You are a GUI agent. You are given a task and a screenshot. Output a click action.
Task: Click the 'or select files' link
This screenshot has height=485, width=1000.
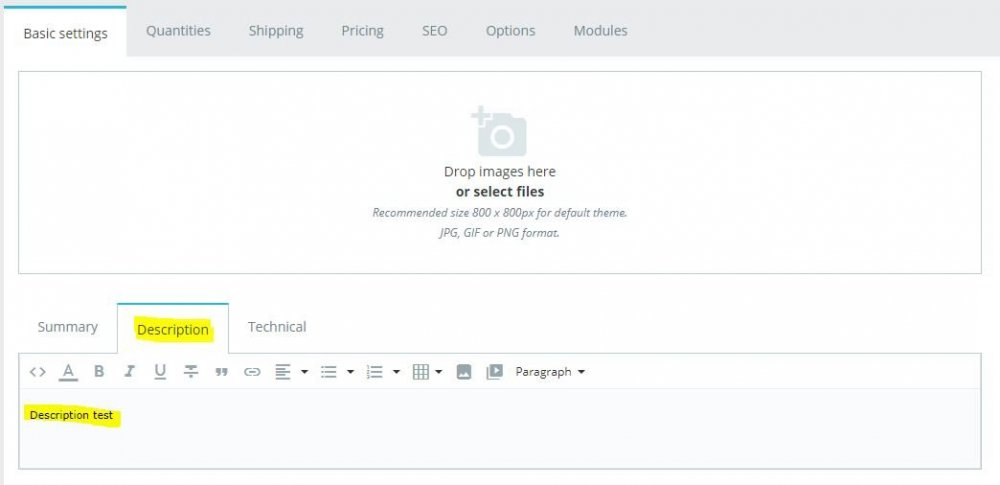coord(500,191)
